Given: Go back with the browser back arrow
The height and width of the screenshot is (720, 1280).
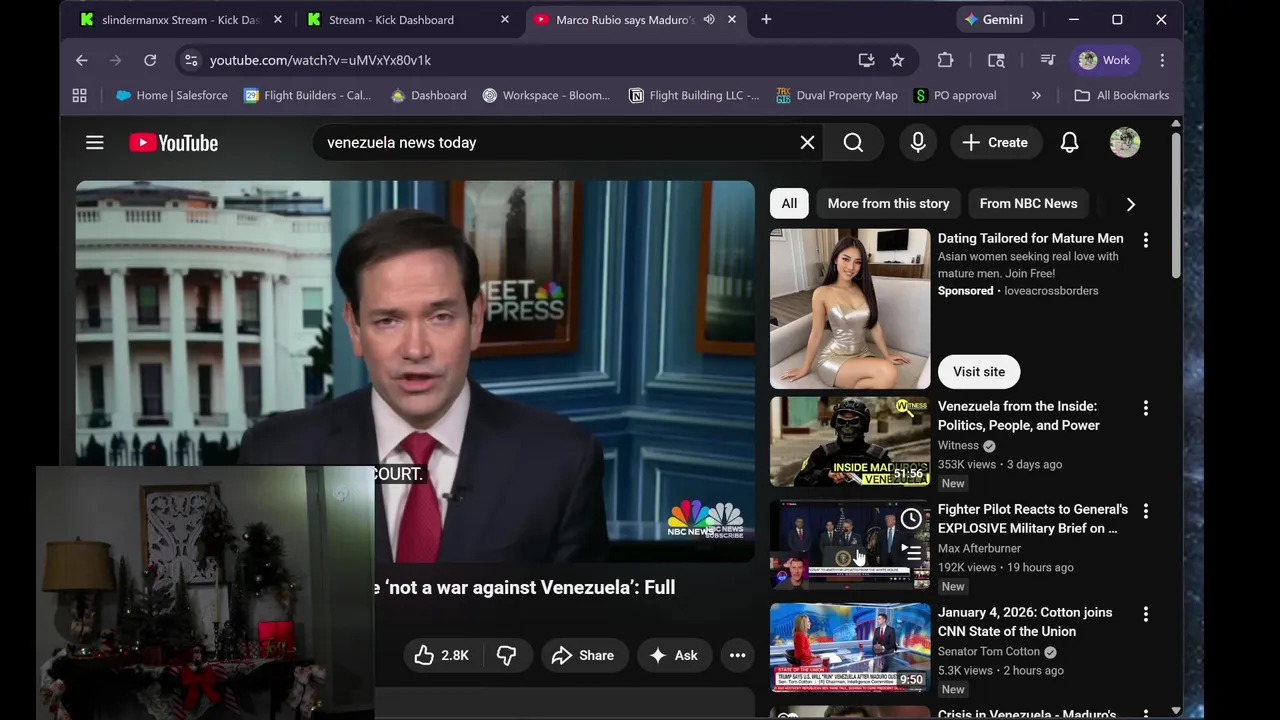Looking at the screenshot, I should pos(82,60).
